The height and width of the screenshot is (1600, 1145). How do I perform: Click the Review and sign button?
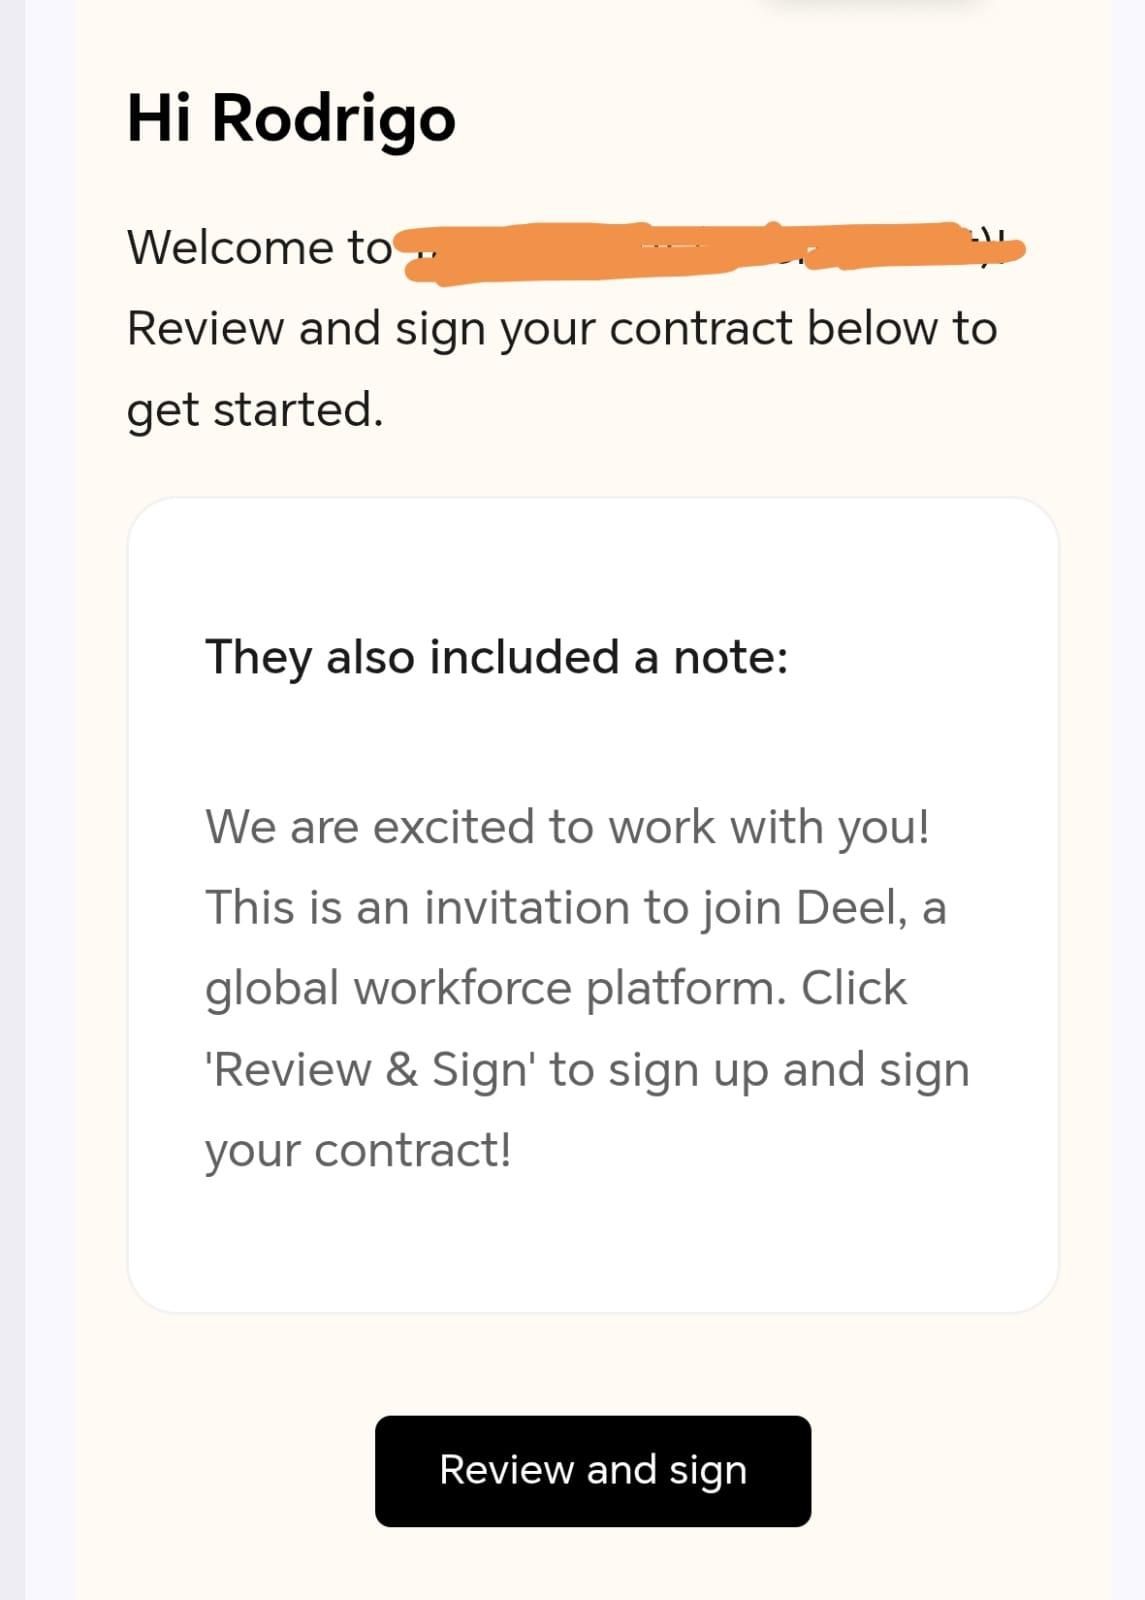pyautogui.click(x=592, y=1470)
